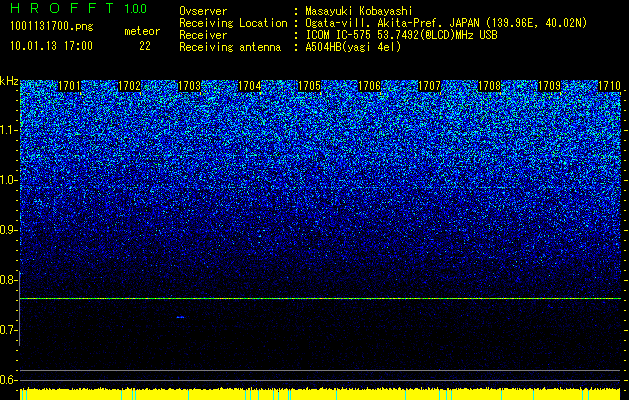Click the Ovserver field label
The width and height of the screenshot is (629, 400).
coord(203,11)
